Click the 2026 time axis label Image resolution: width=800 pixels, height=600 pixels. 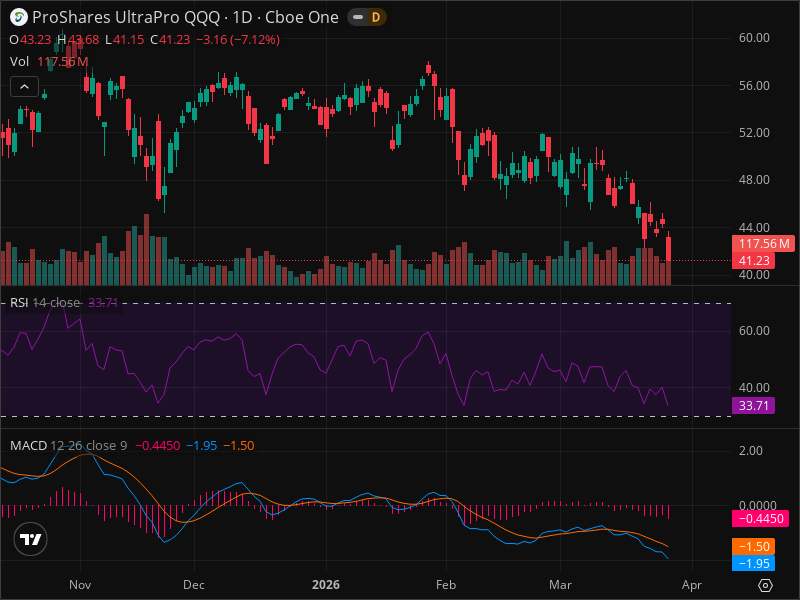[326, 585]
